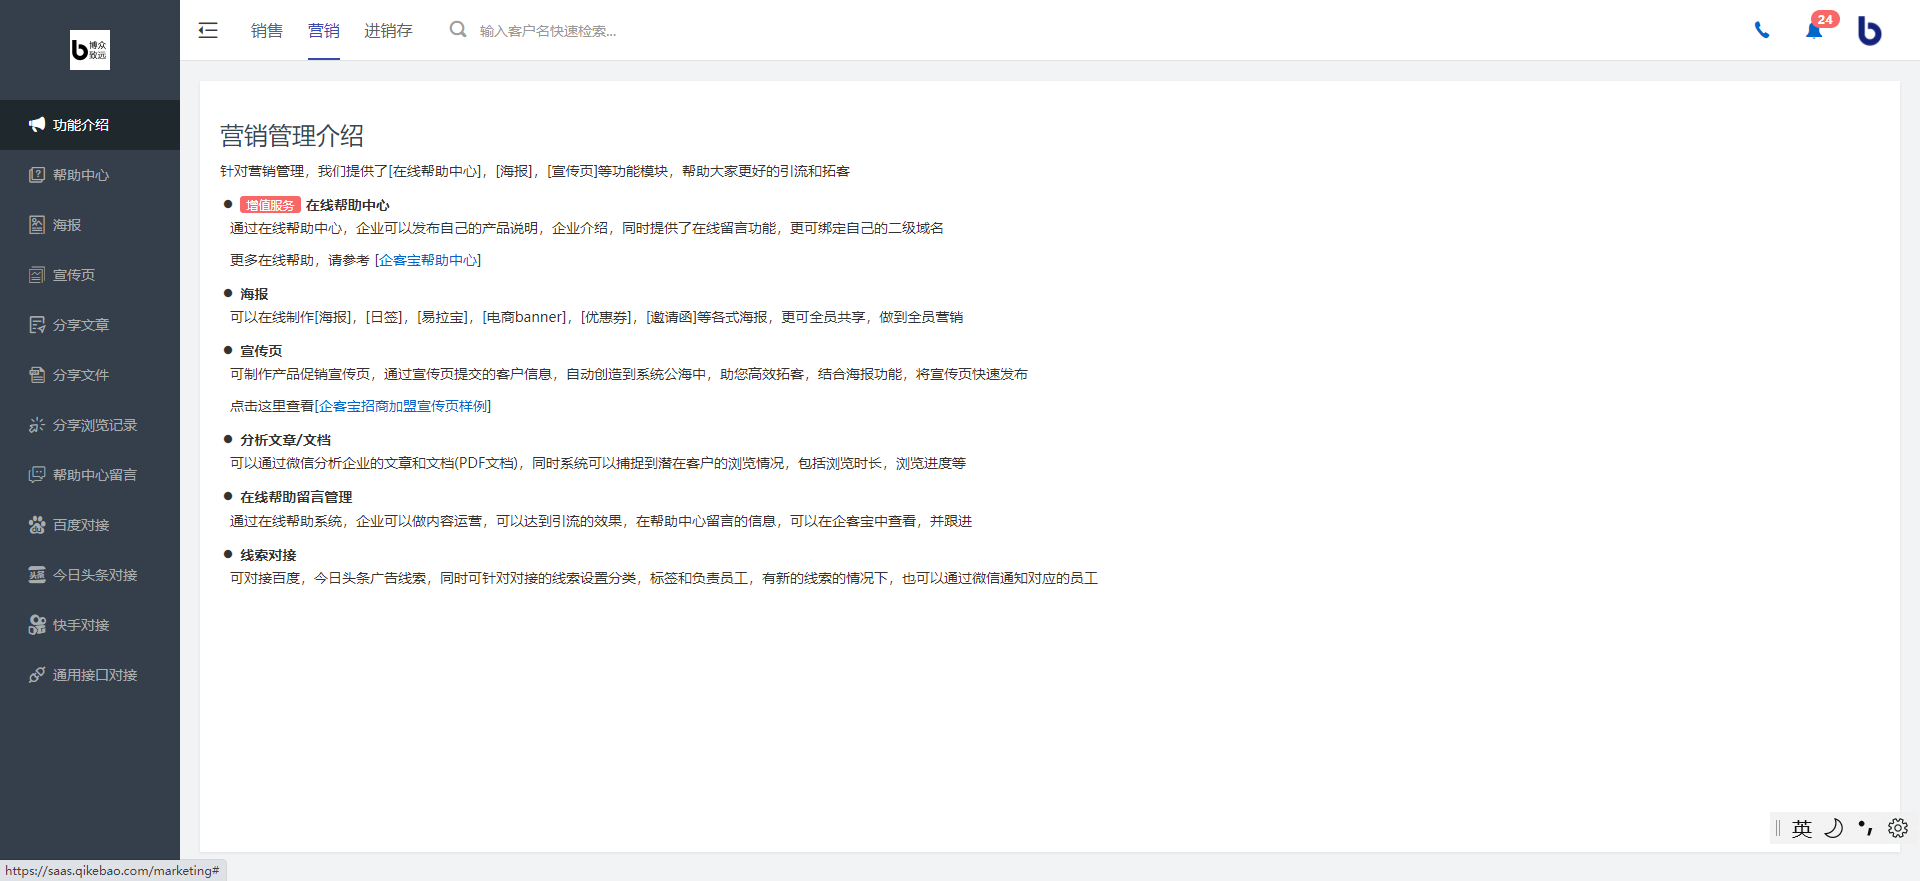This screenshot has width=1920, height=881.
Task: Open 通用接口对接 sidebar menu item
Action: click(x=90, y=675)
